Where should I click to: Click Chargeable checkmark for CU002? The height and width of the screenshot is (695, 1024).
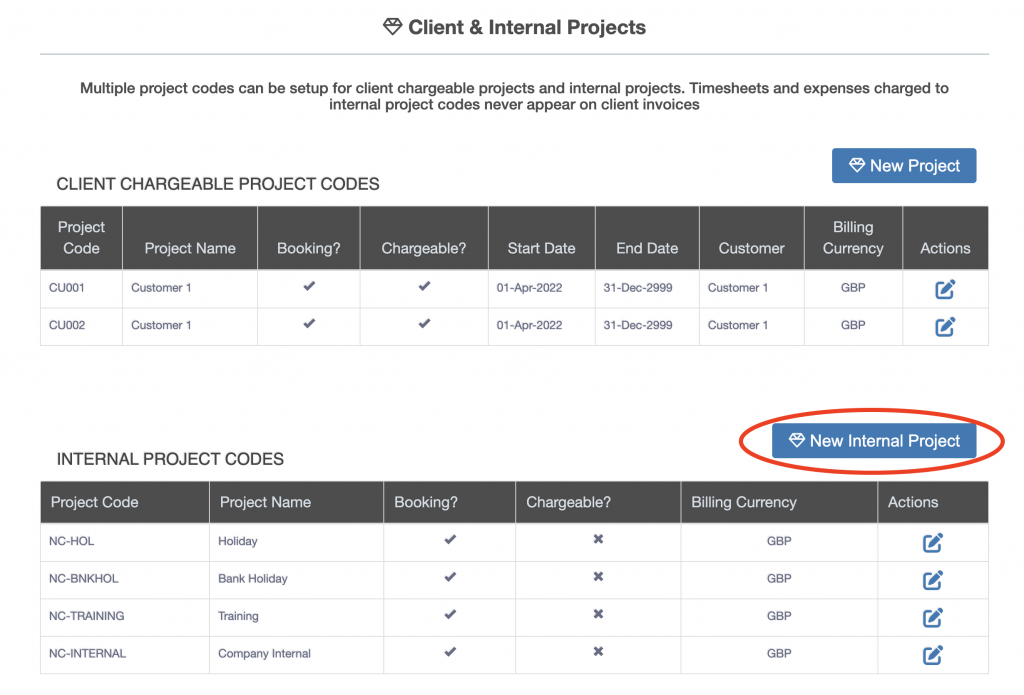coord(424,324)
